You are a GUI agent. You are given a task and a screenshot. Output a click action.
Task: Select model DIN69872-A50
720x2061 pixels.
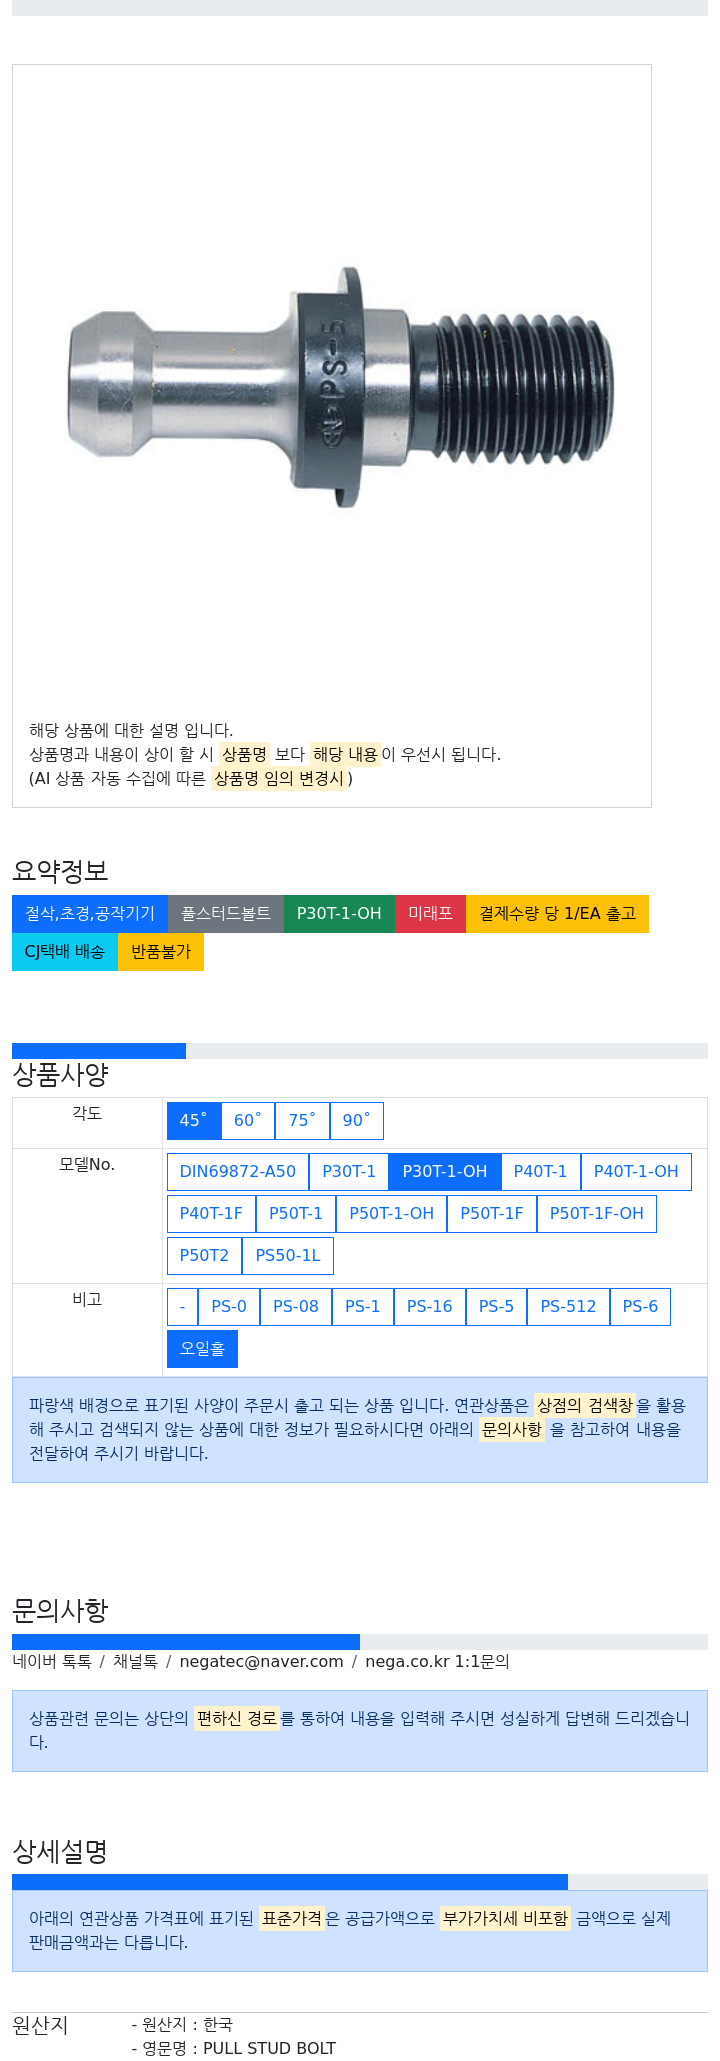click(x=238, y=1171)
